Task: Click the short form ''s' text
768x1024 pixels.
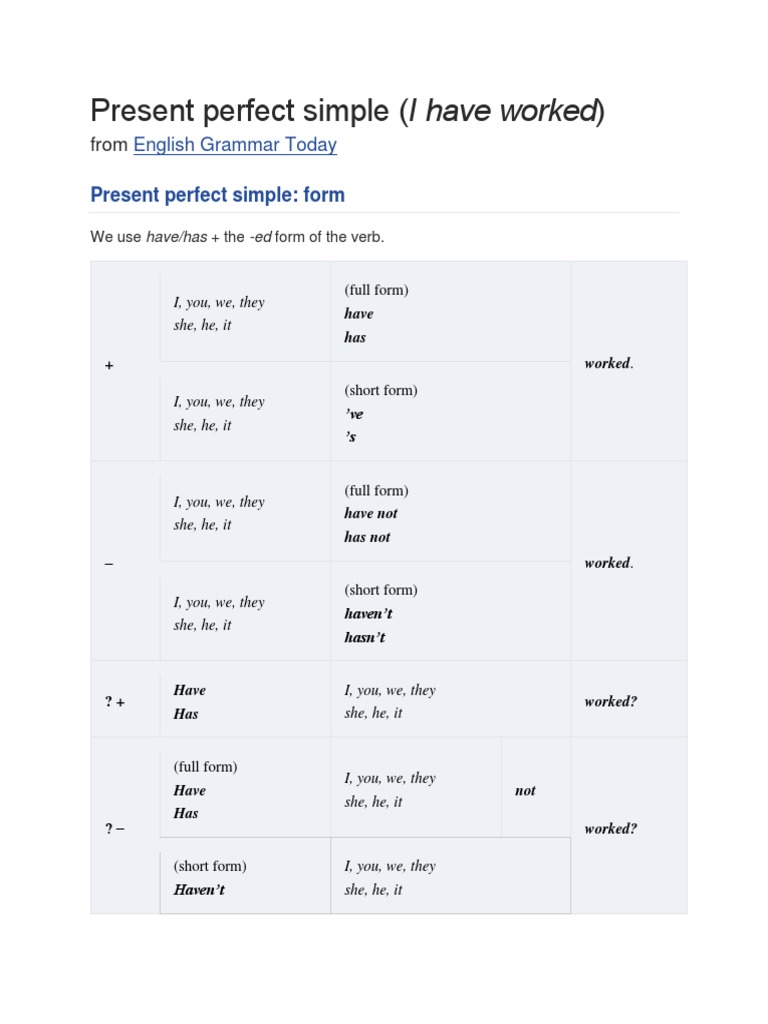Action: [x=351, y=437]
